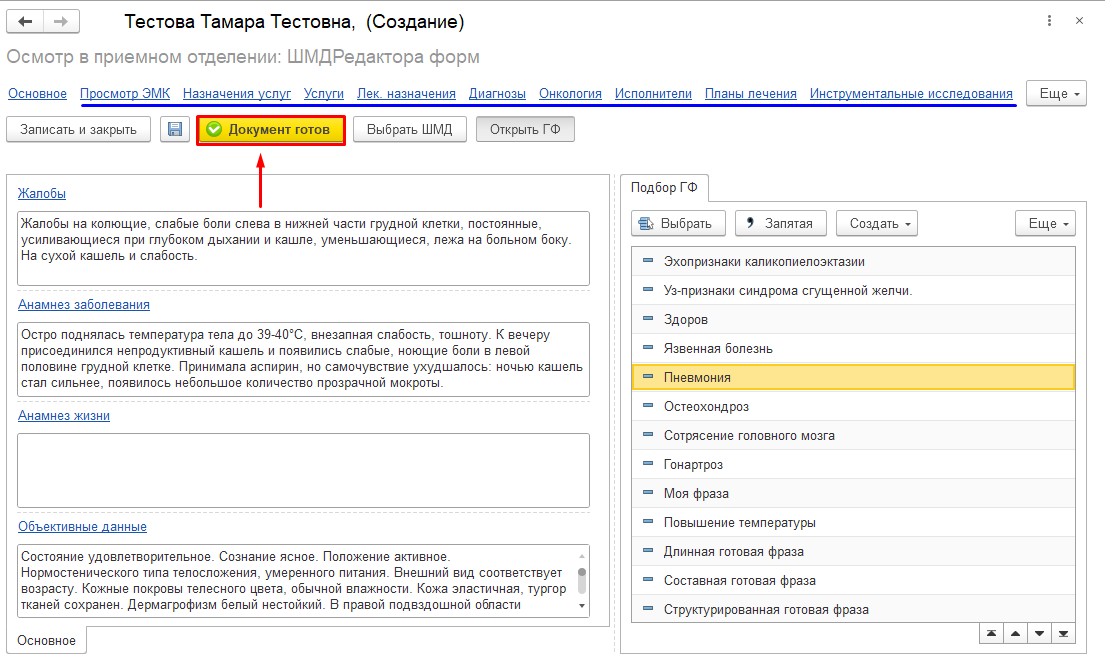1105x660 pixels.
Task: Click the icon beside Остеохондроз phrase
Action: tap(648, 406)
